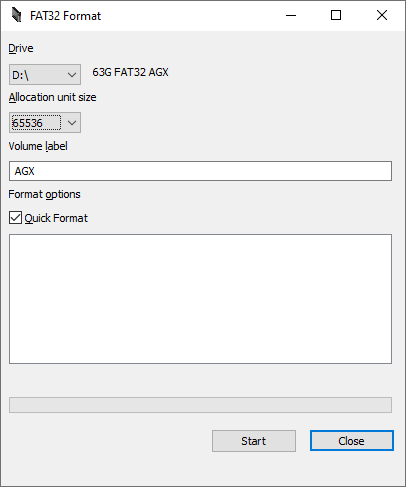Minimize the FAT32 Format window

[291, 15]
